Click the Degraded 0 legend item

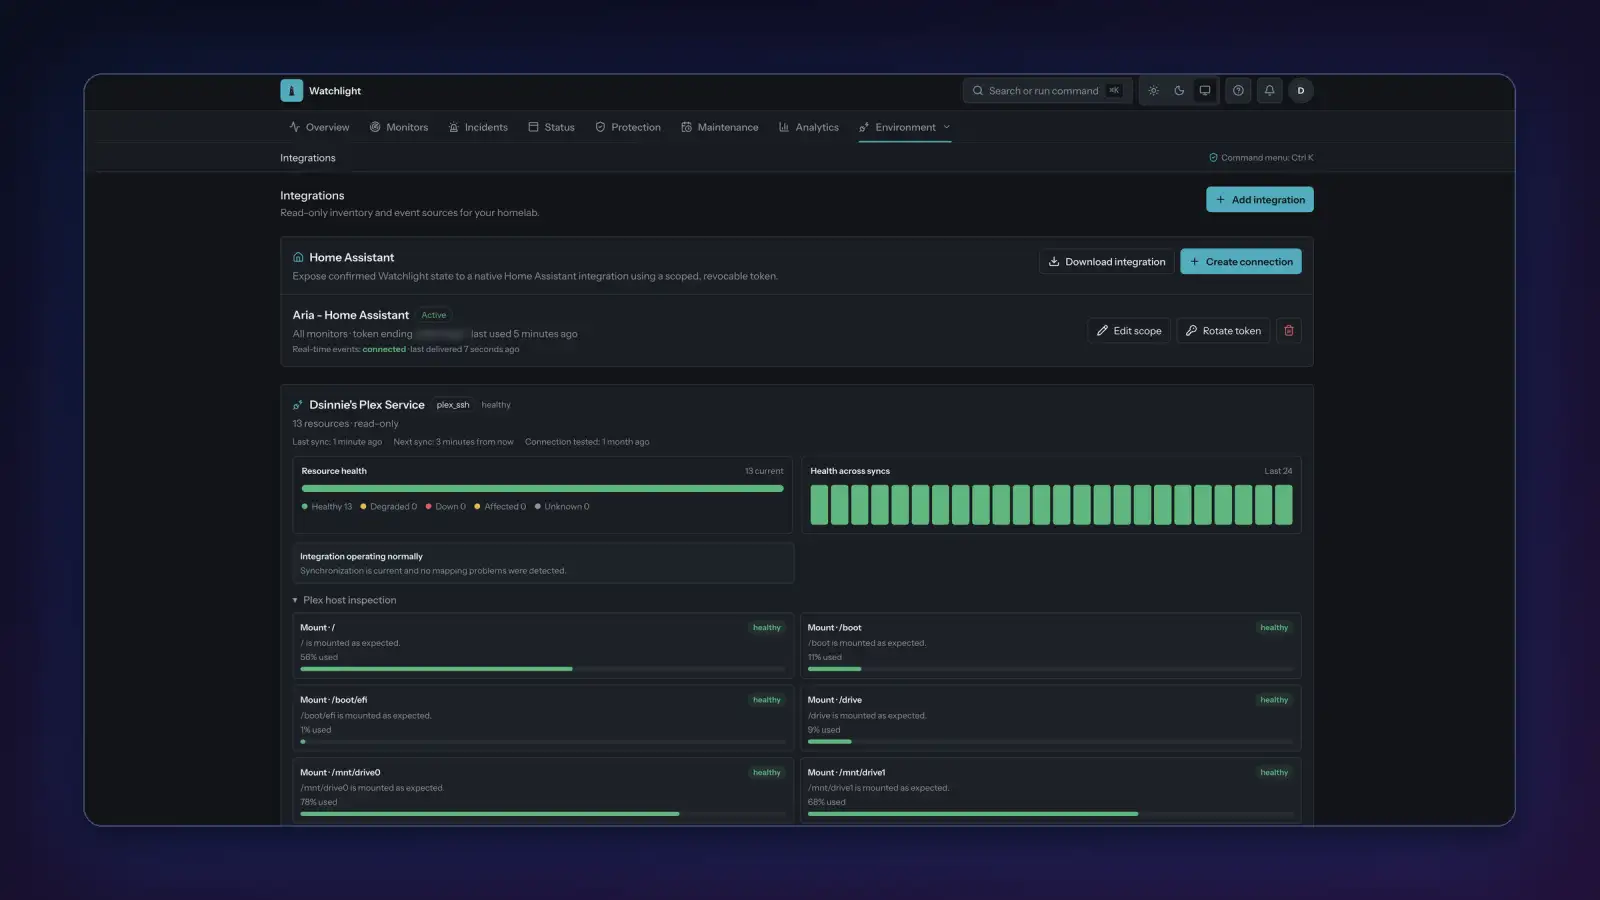(389, 507)
